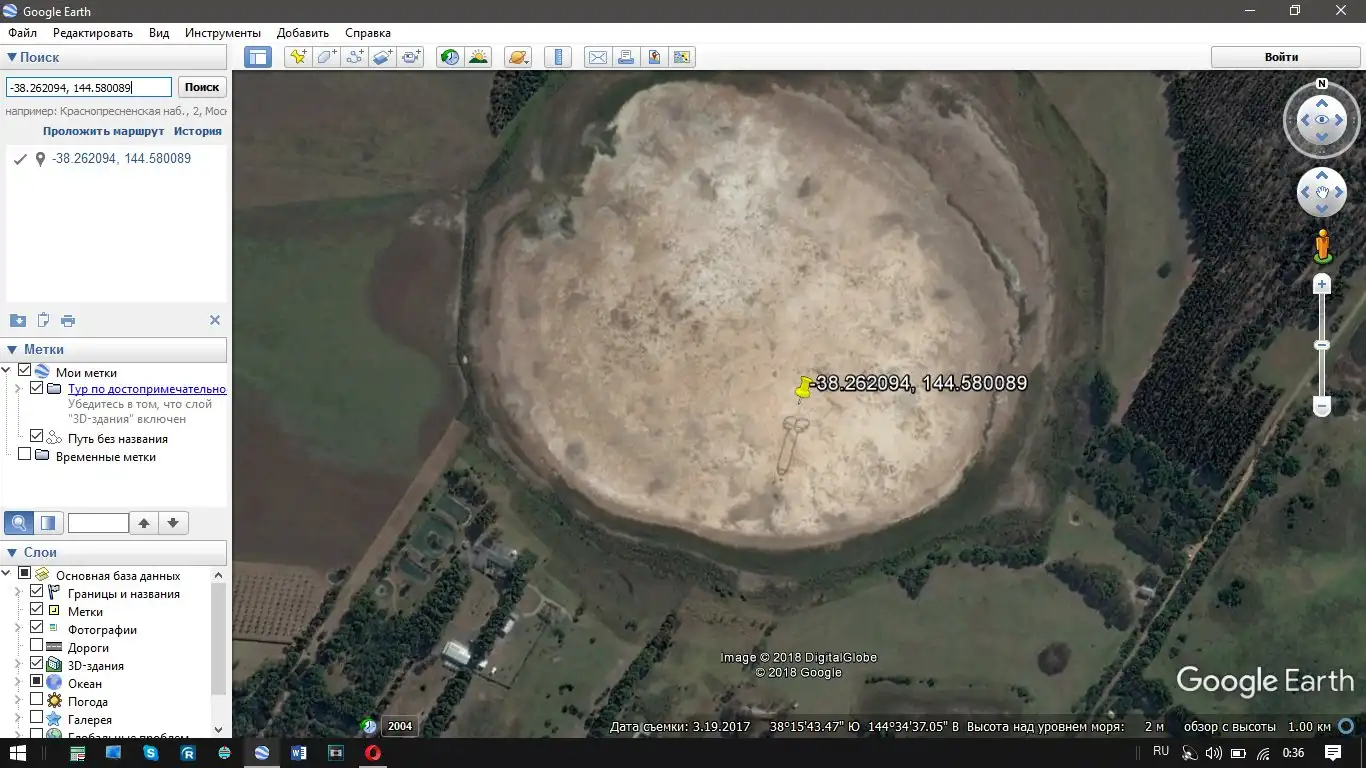The image size is (1366, 768).
Task: Open the historical imagery clock tool
Action: pyautogui.click(x=450, y=57)
